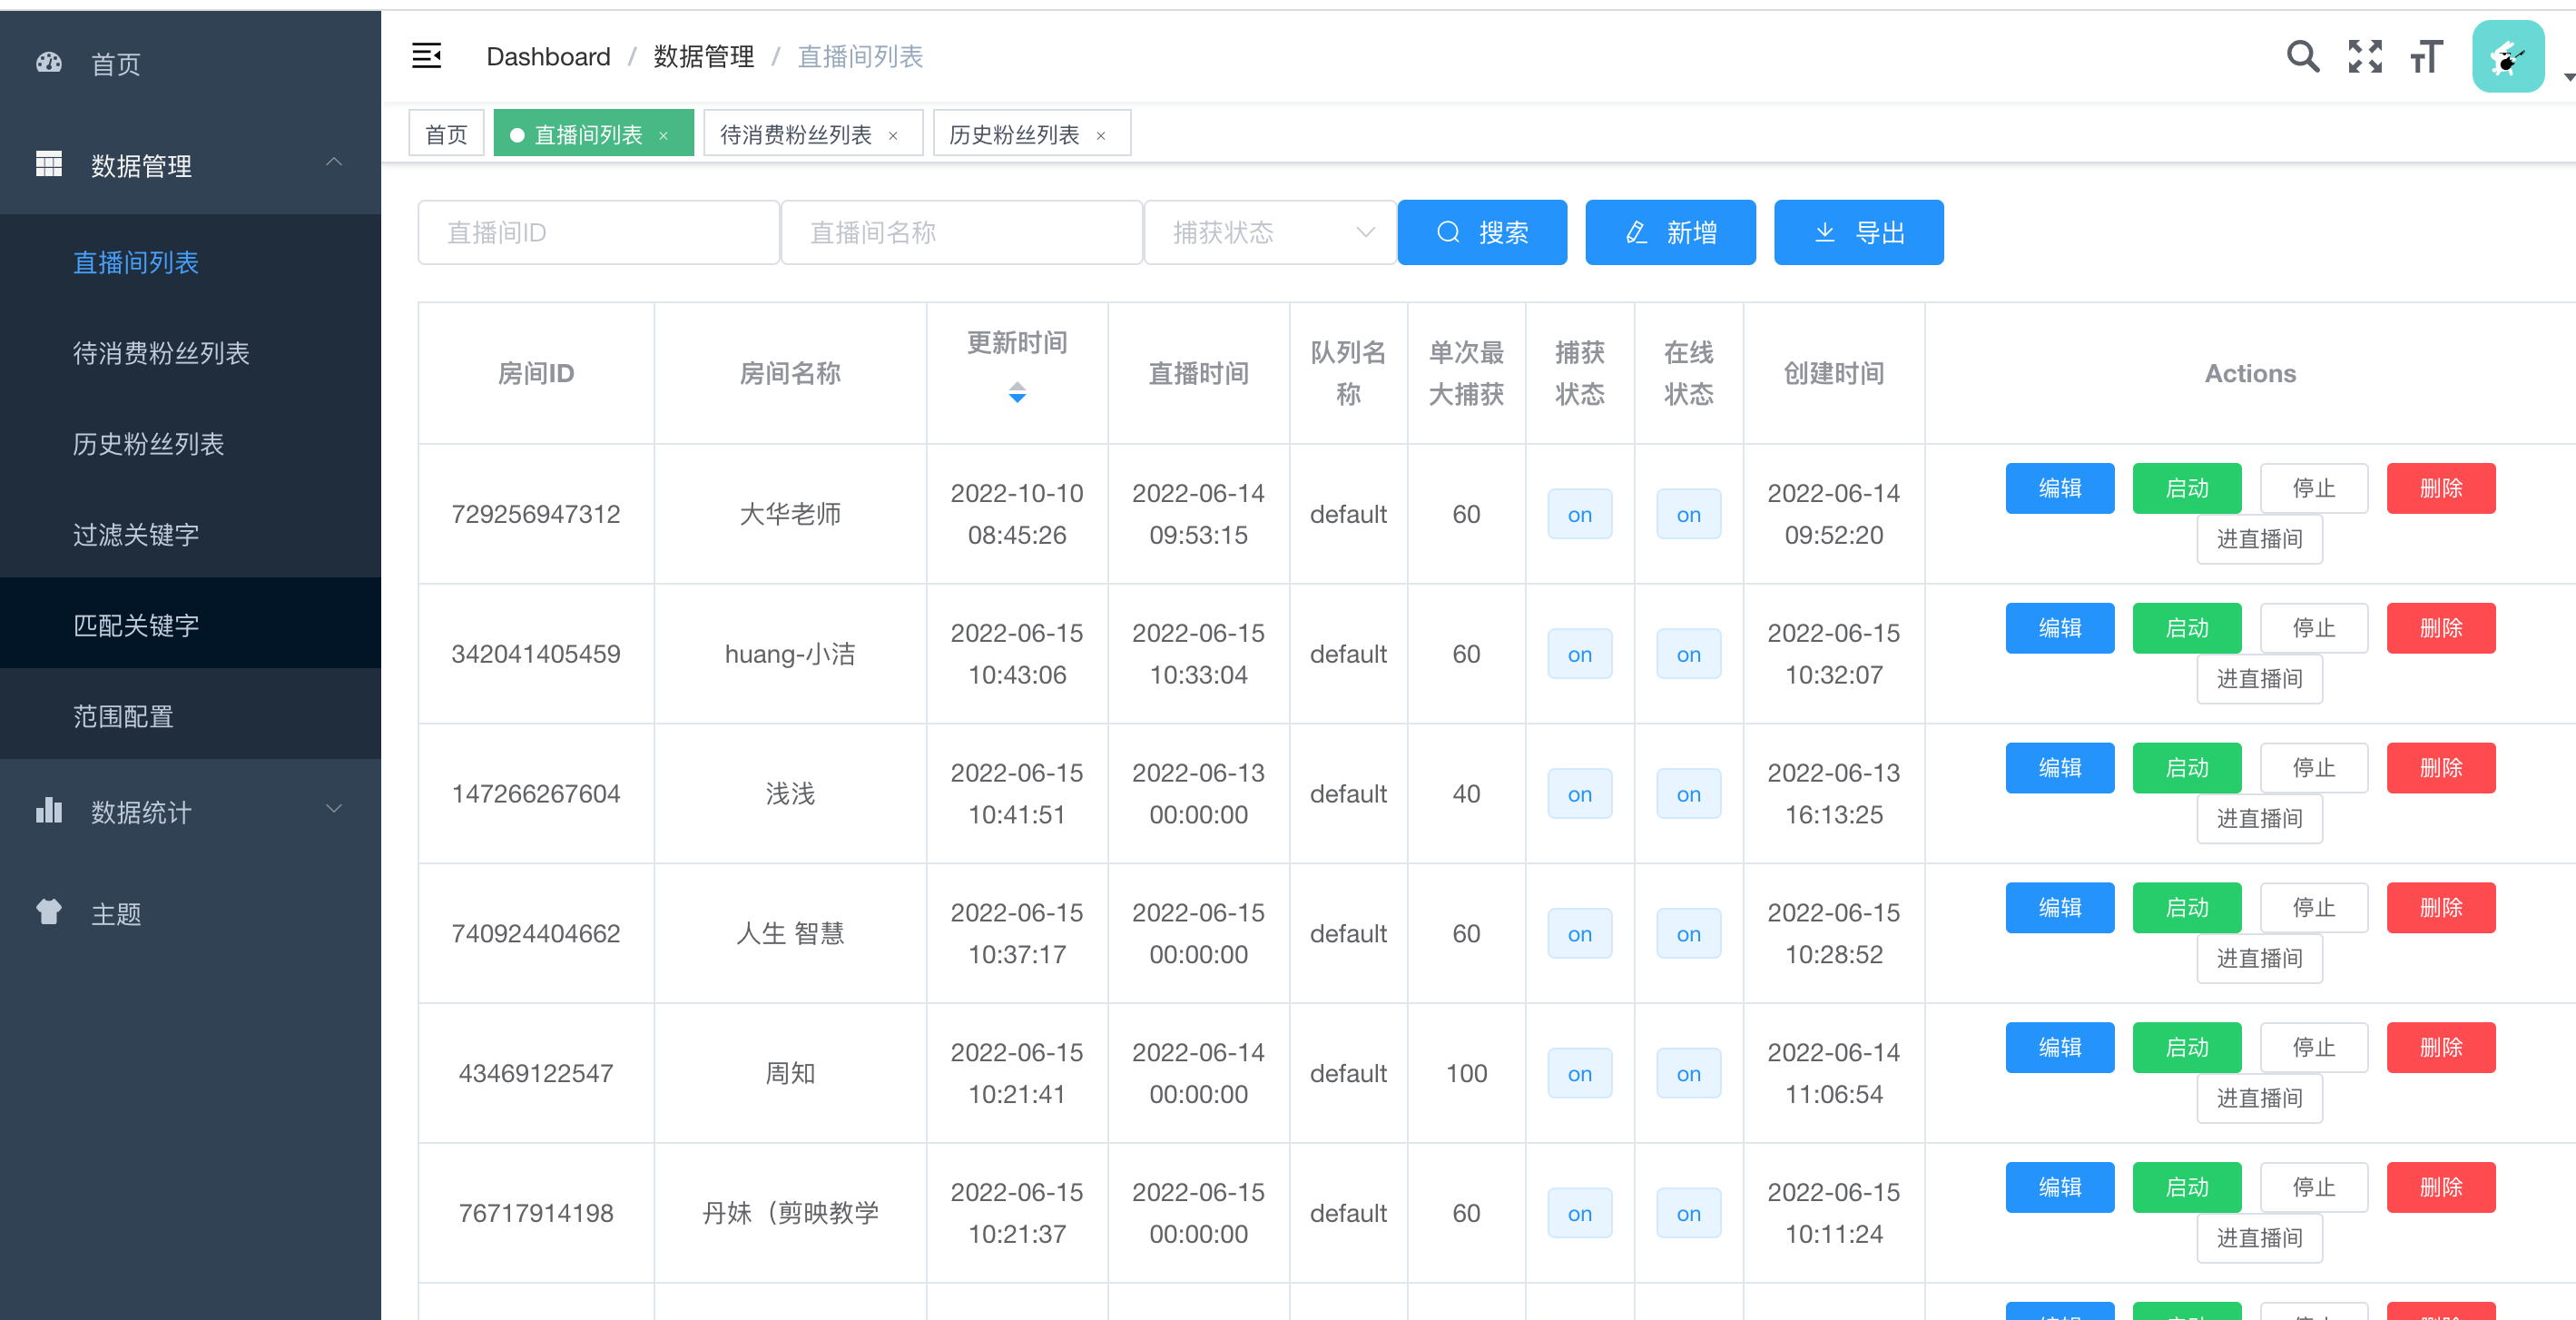
Task: Open the header search icon
Action: (2302, 56)
